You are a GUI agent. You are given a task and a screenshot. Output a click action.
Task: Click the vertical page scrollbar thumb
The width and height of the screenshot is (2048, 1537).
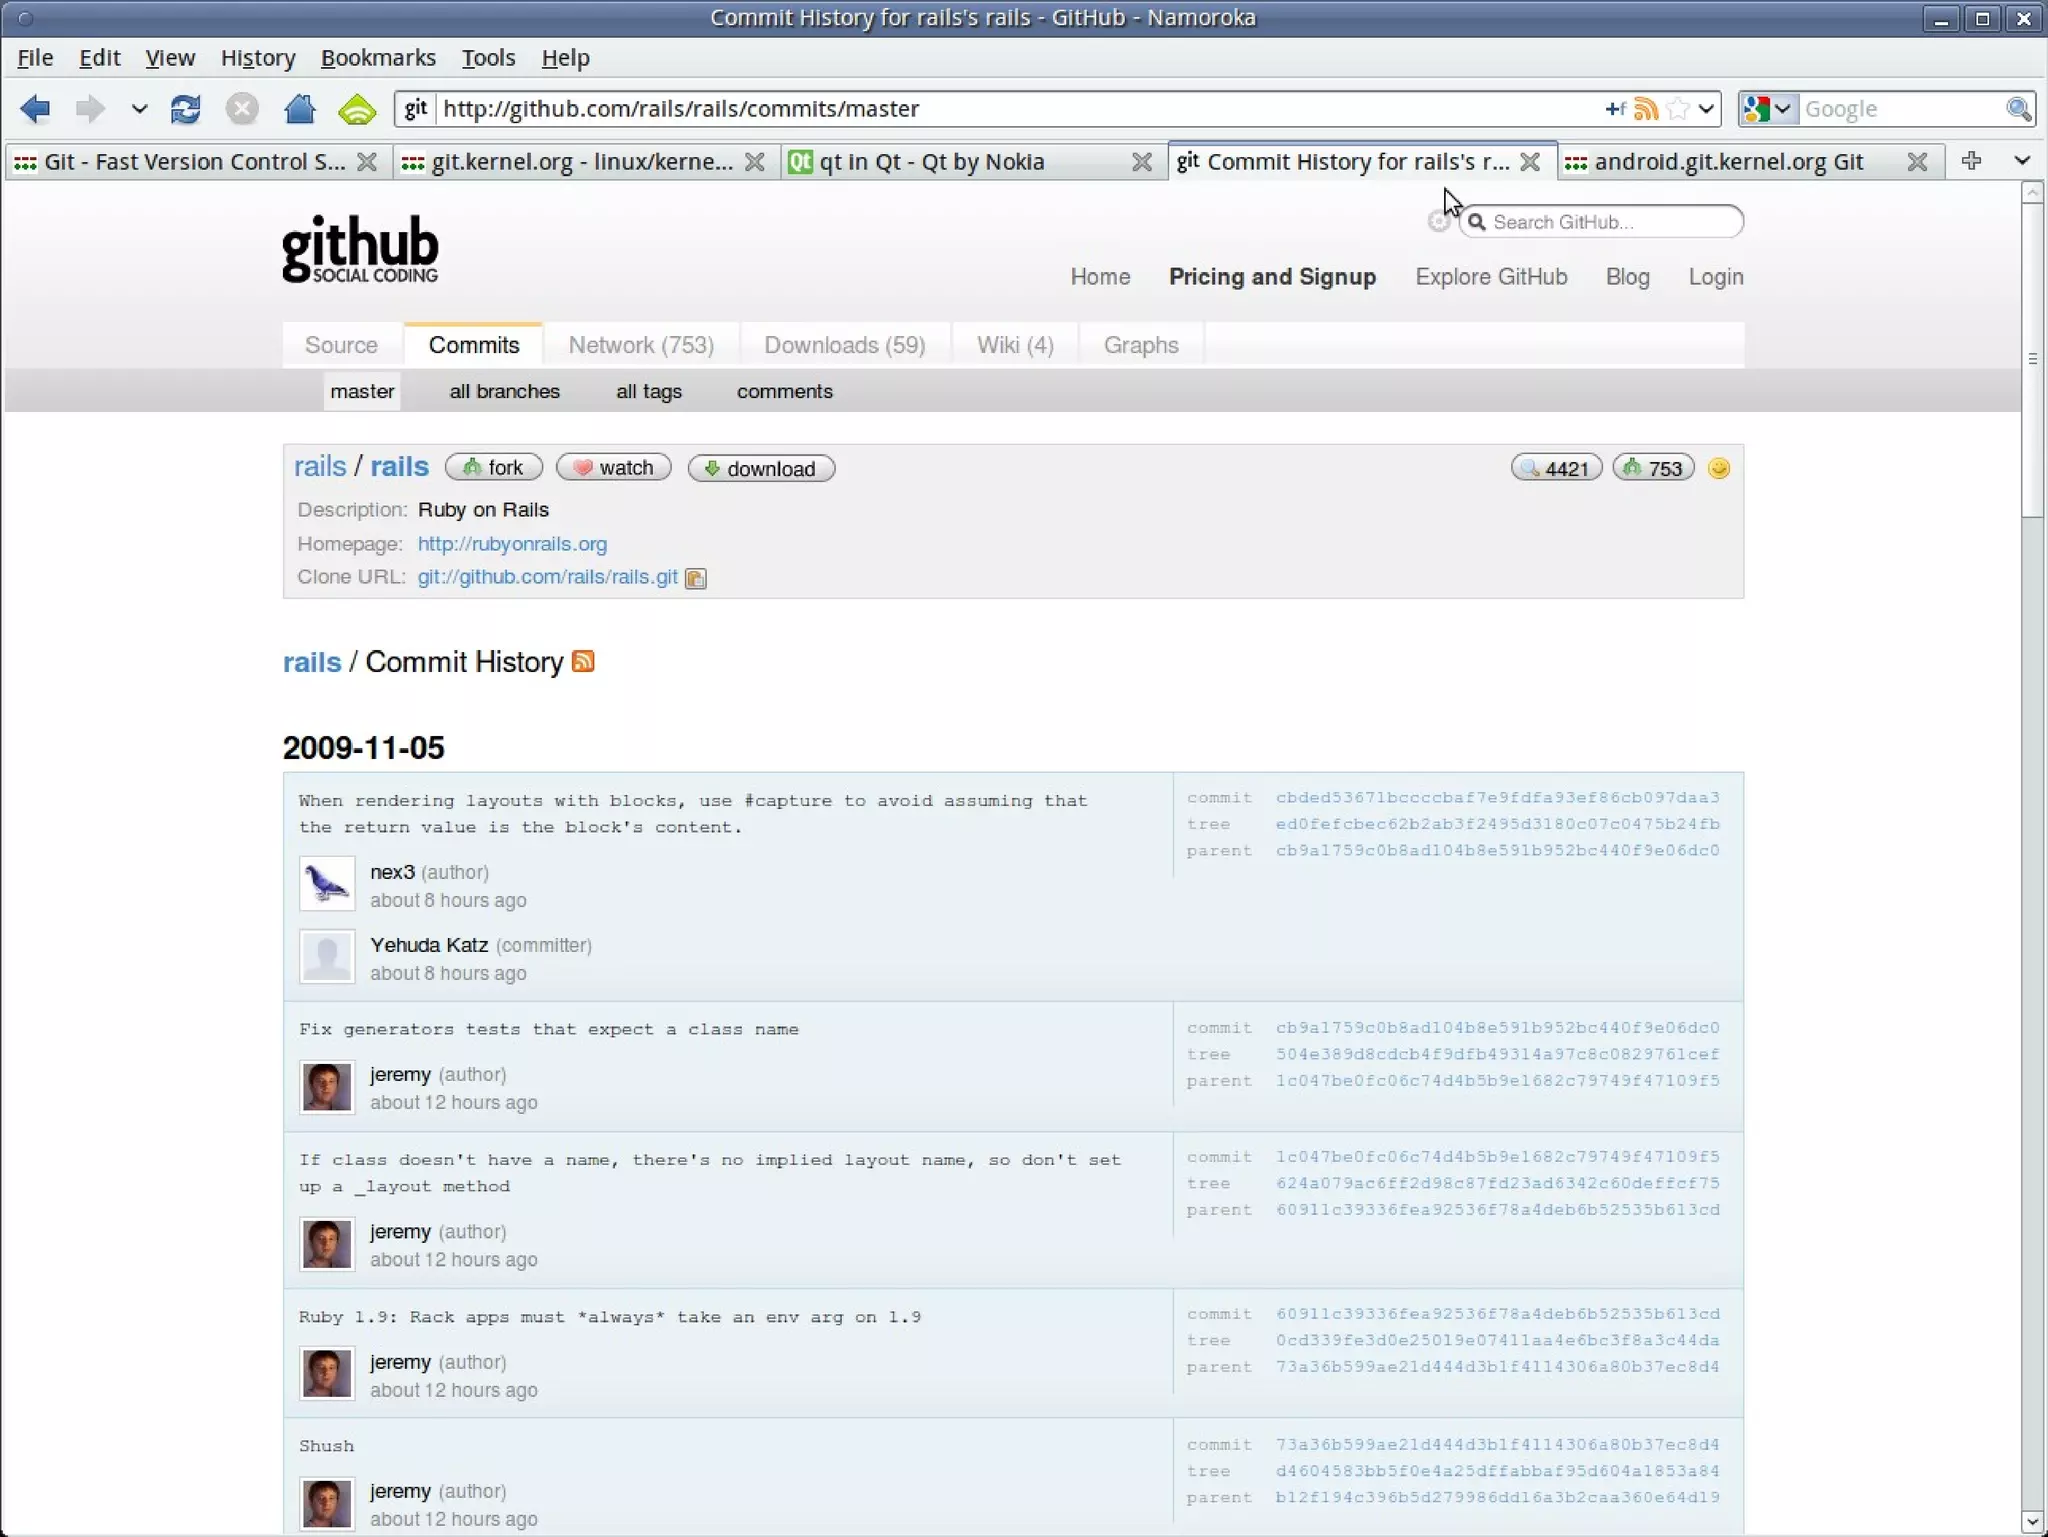2031,360
